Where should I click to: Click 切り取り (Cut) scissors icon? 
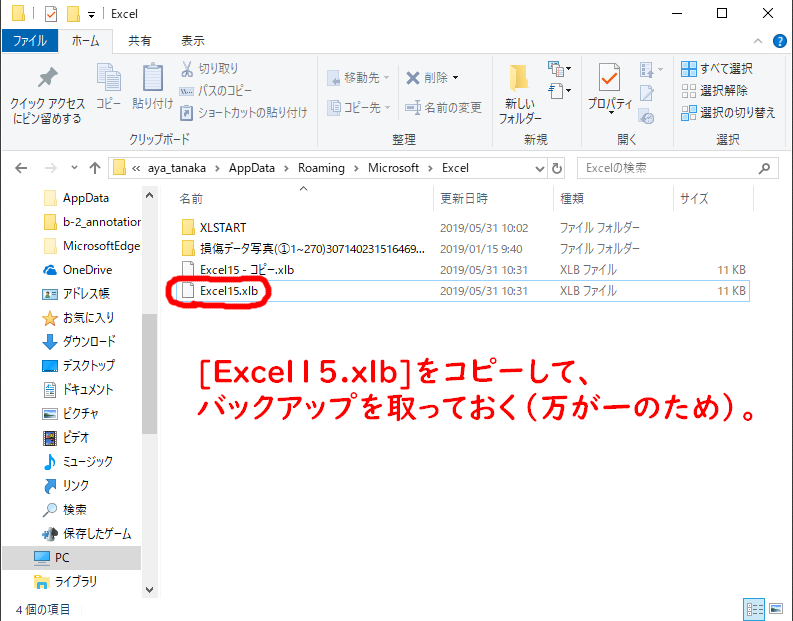coord(187,68)
